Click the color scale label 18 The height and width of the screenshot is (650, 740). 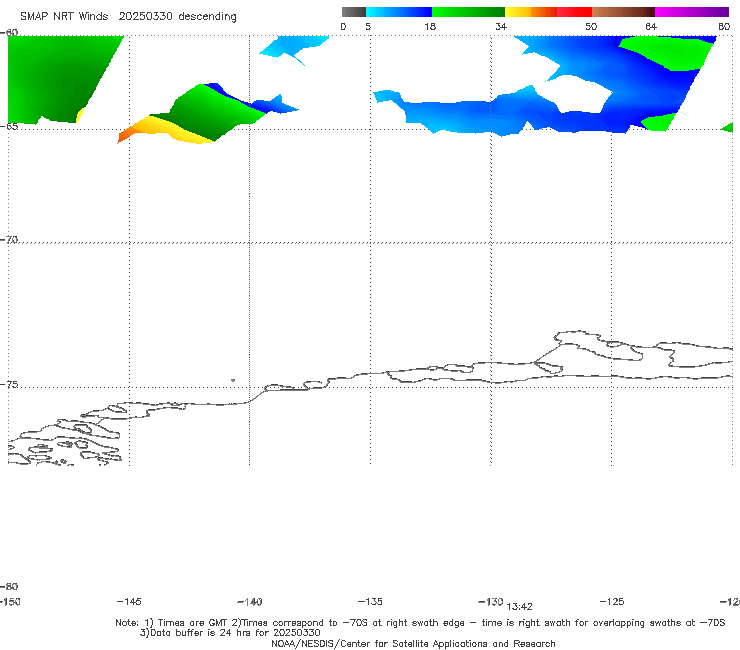pos(430,26)
